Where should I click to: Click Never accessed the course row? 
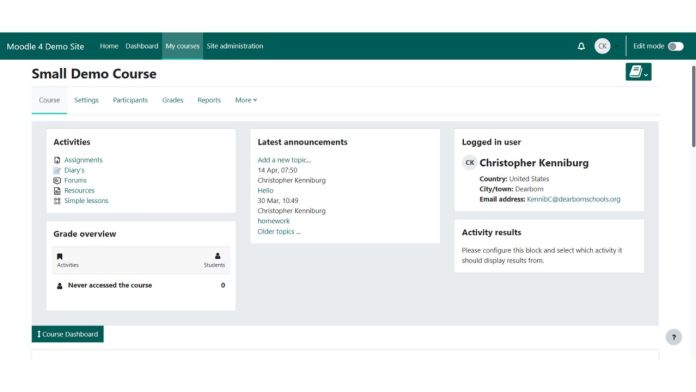pos(141,285)
